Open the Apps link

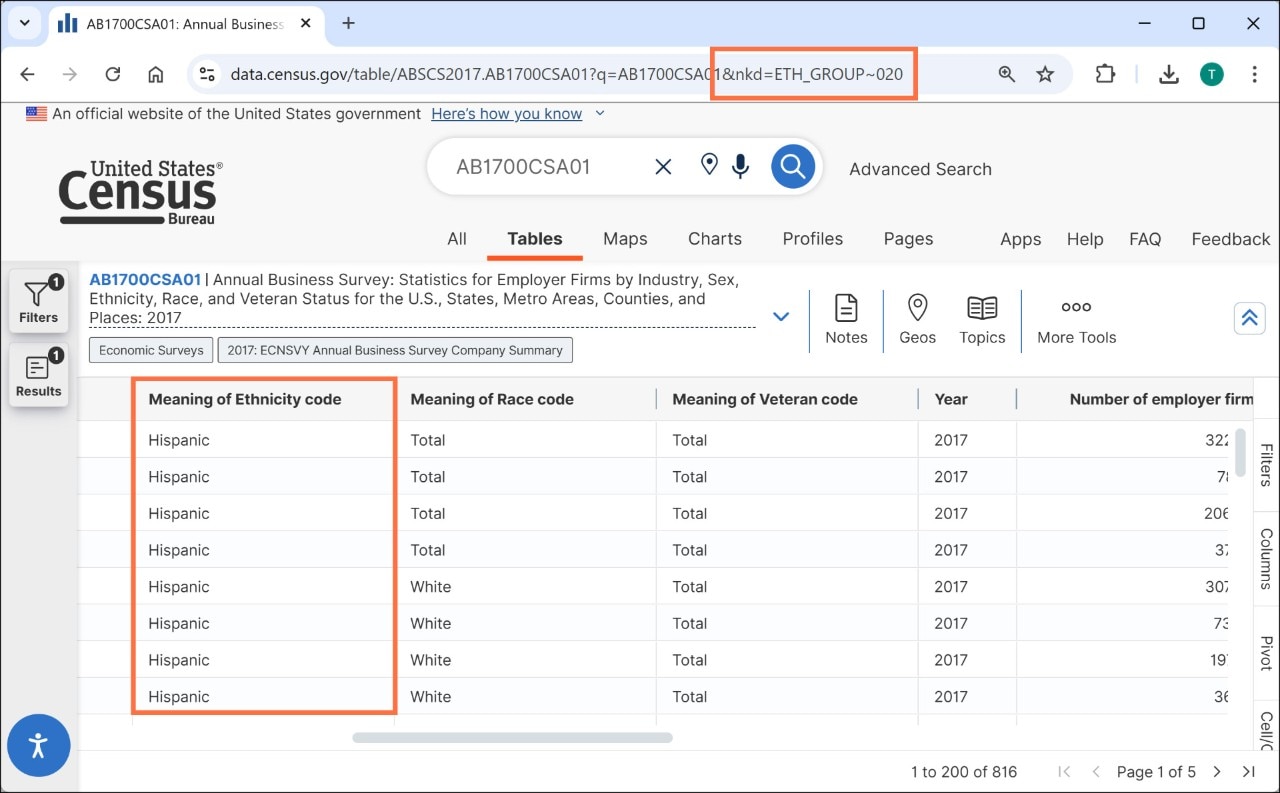click(1021, 239)
